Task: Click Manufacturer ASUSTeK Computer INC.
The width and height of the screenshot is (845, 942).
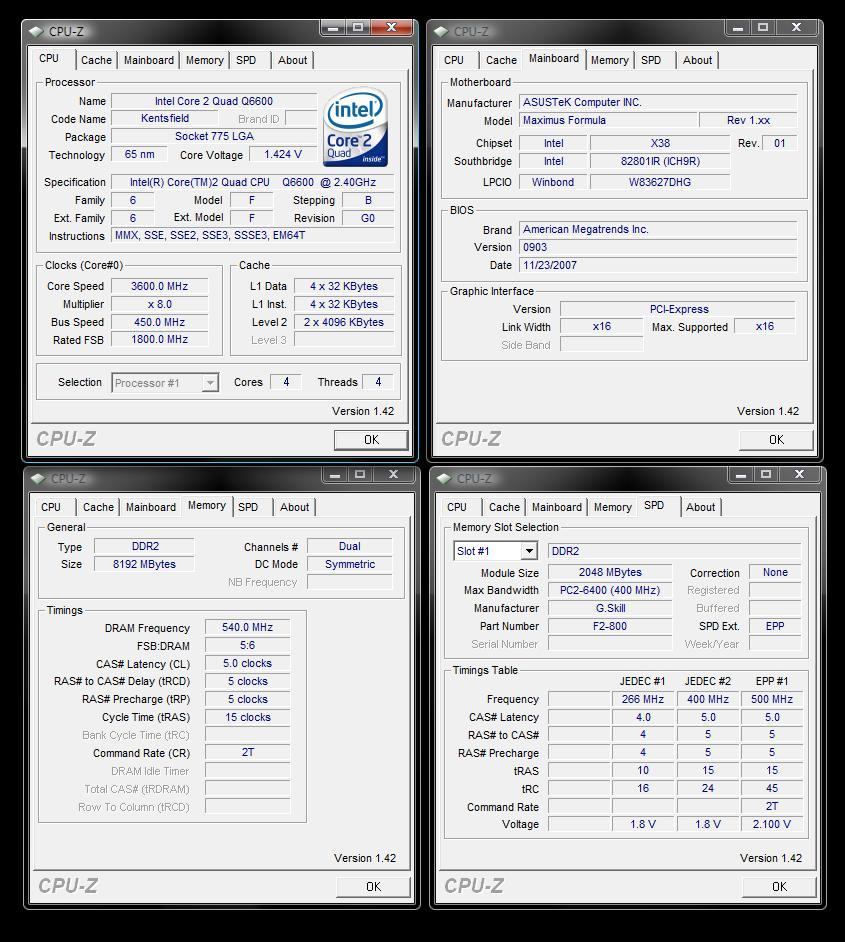Action: click(658, 102)
